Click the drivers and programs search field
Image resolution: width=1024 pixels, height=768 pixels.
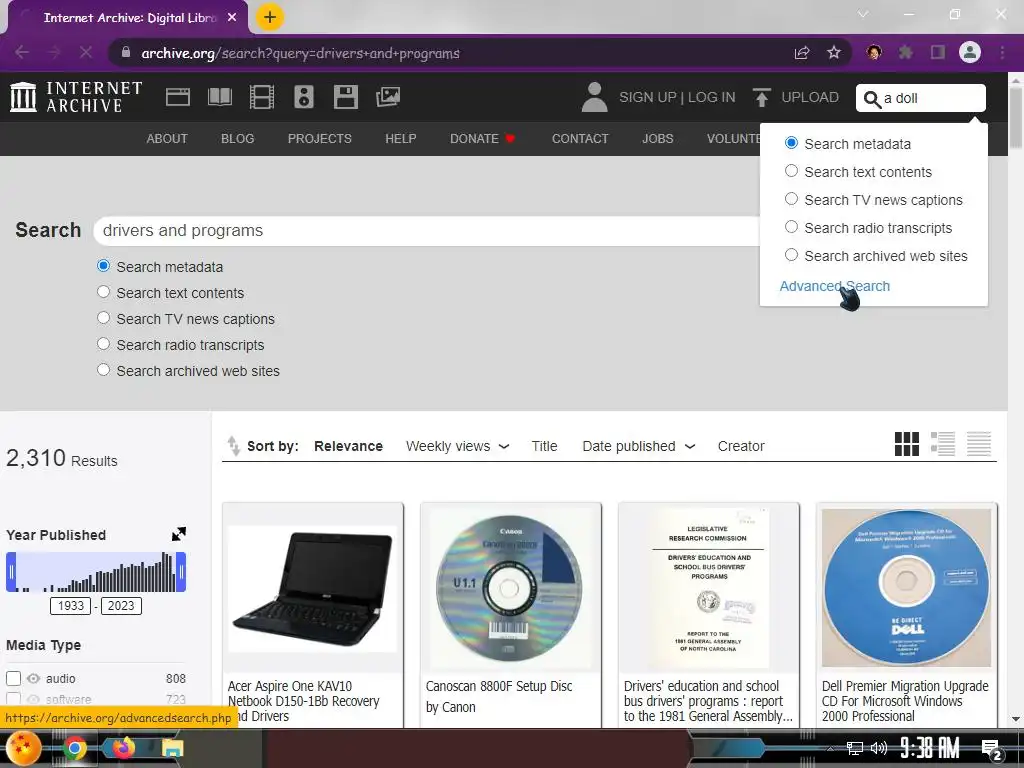click(428, 231)
